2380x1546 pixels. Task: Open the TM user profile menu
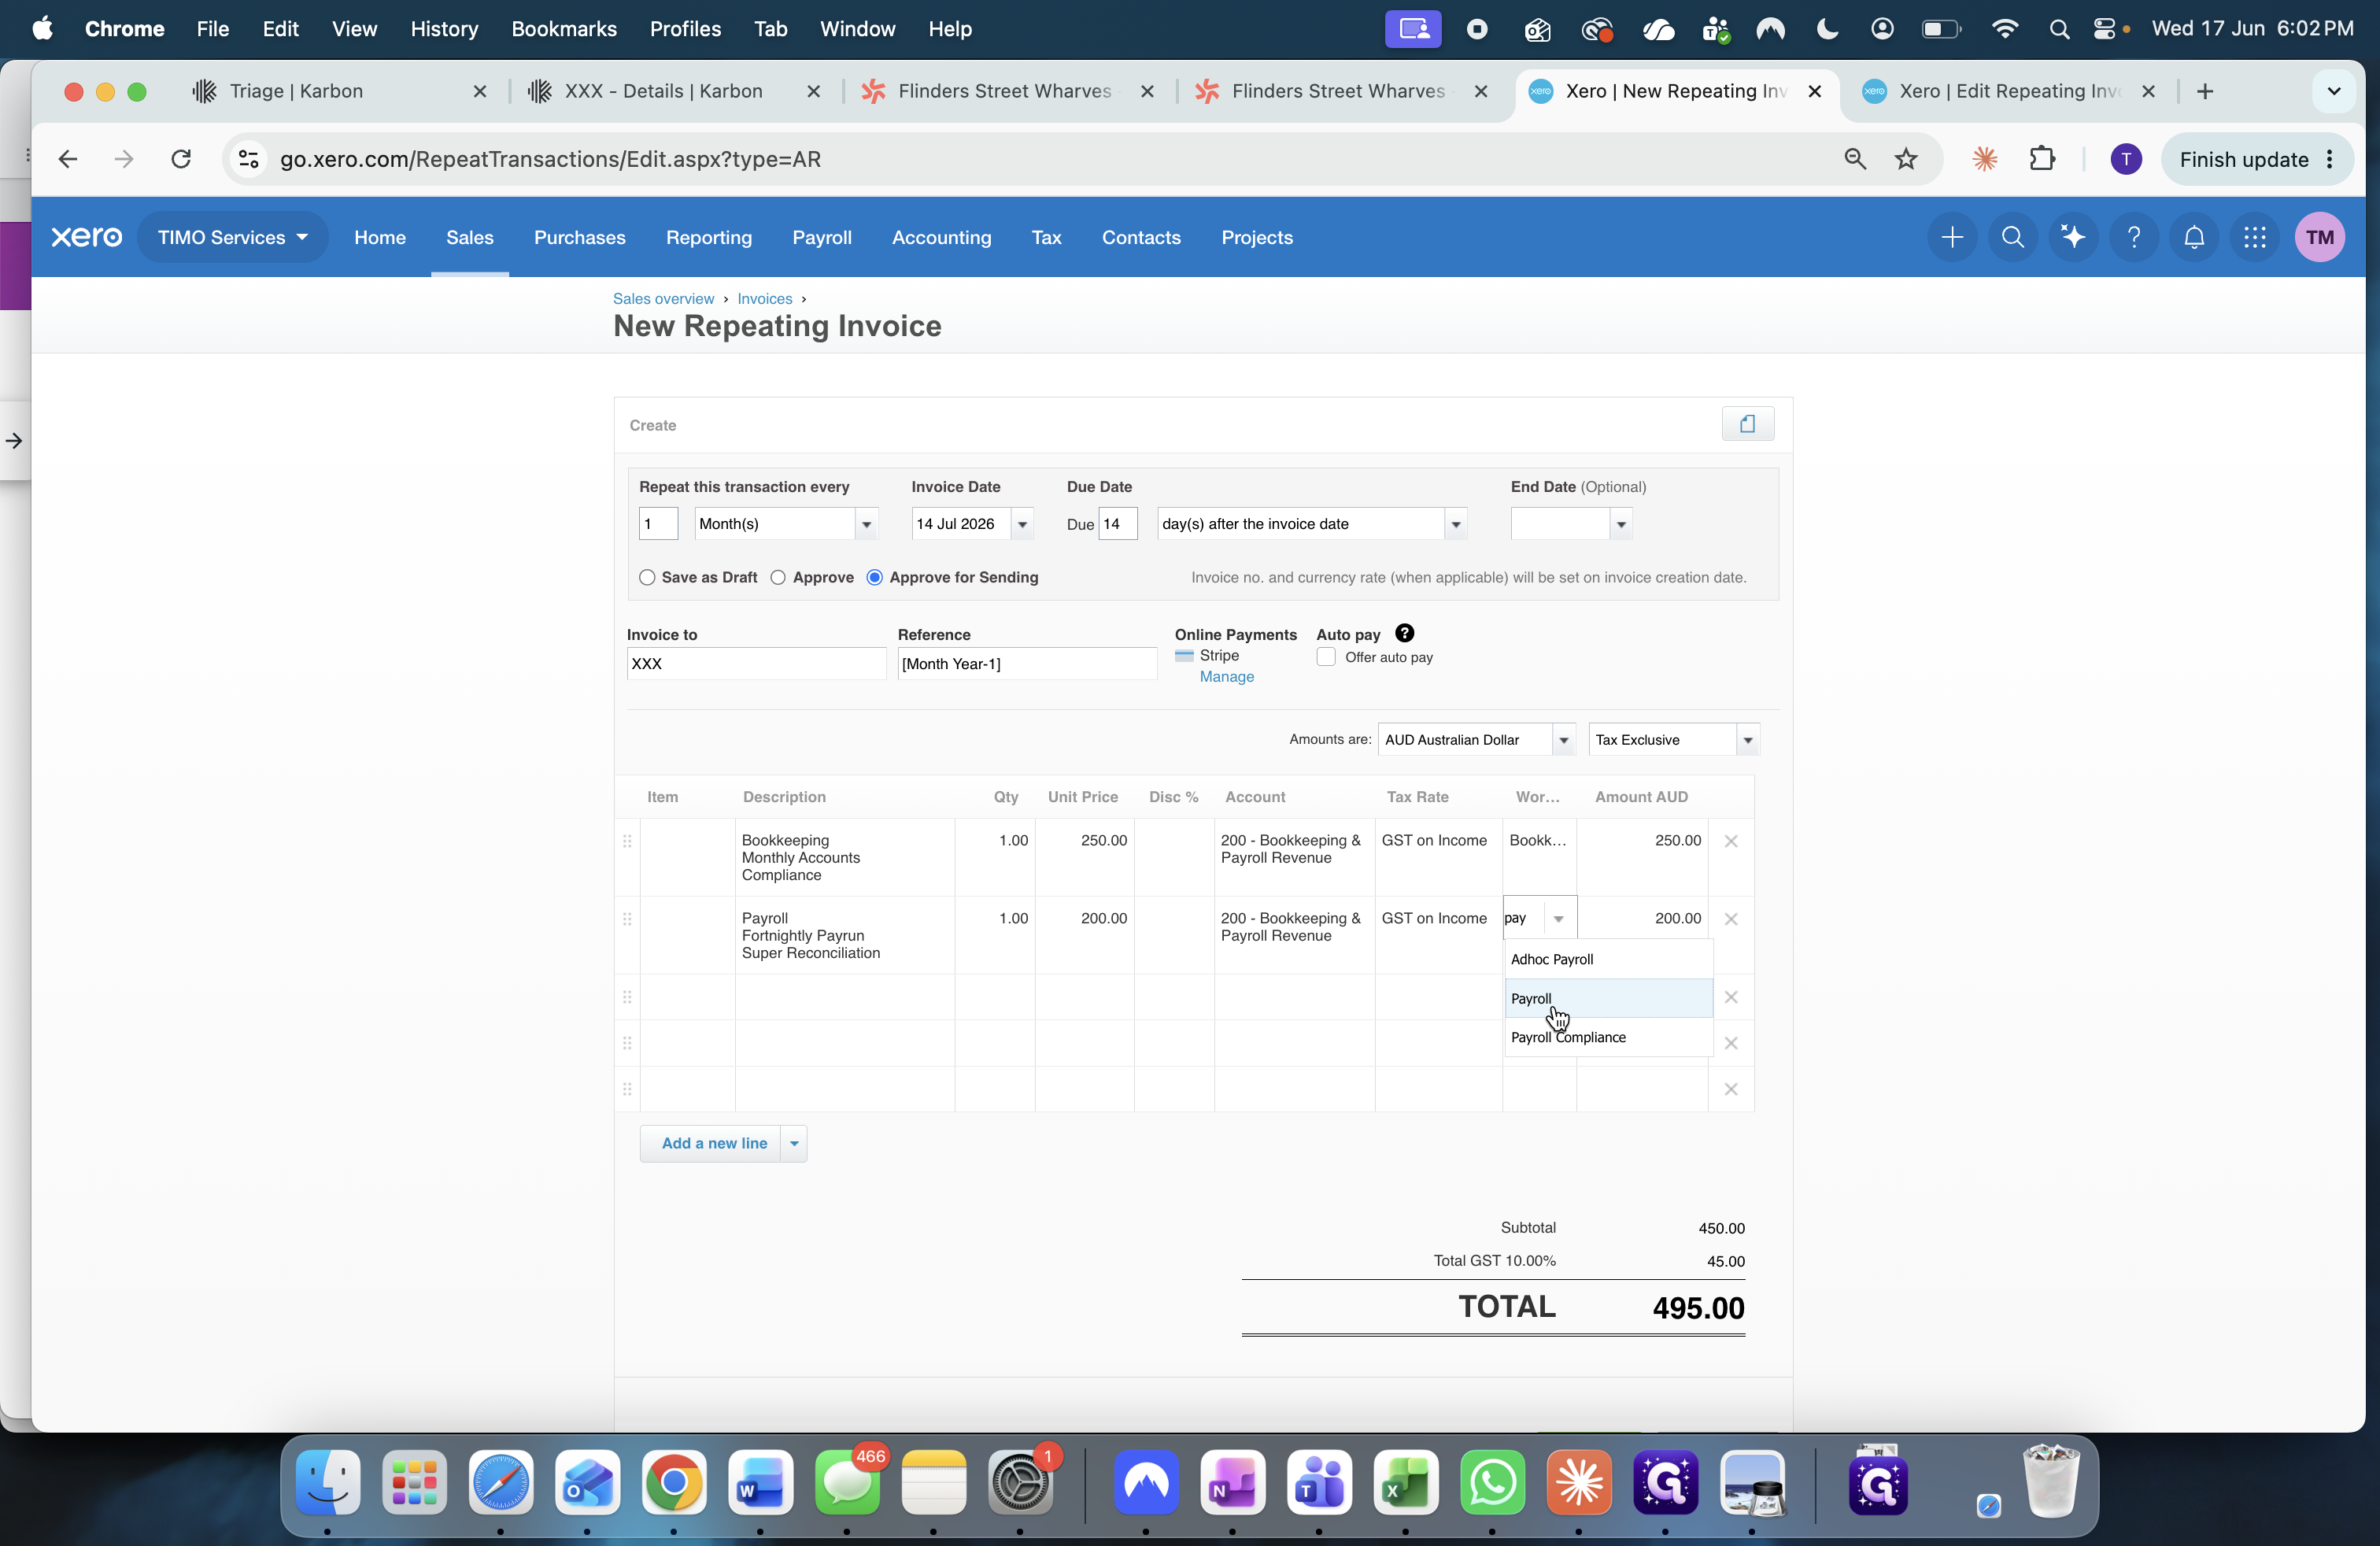pos(2320,237)
